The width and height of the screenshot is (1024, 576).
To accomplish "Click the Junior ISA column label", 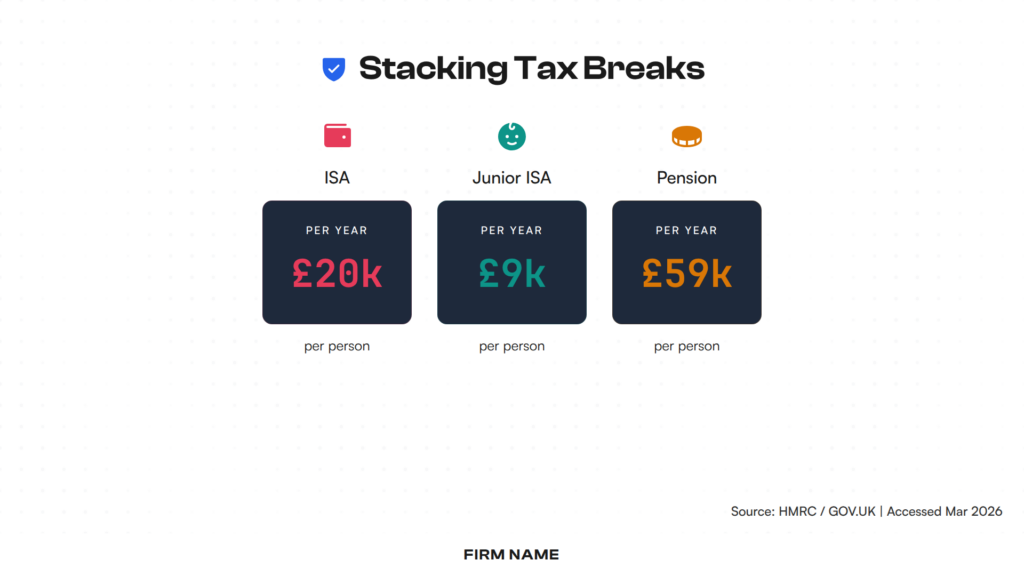I will tap(511, 178).
